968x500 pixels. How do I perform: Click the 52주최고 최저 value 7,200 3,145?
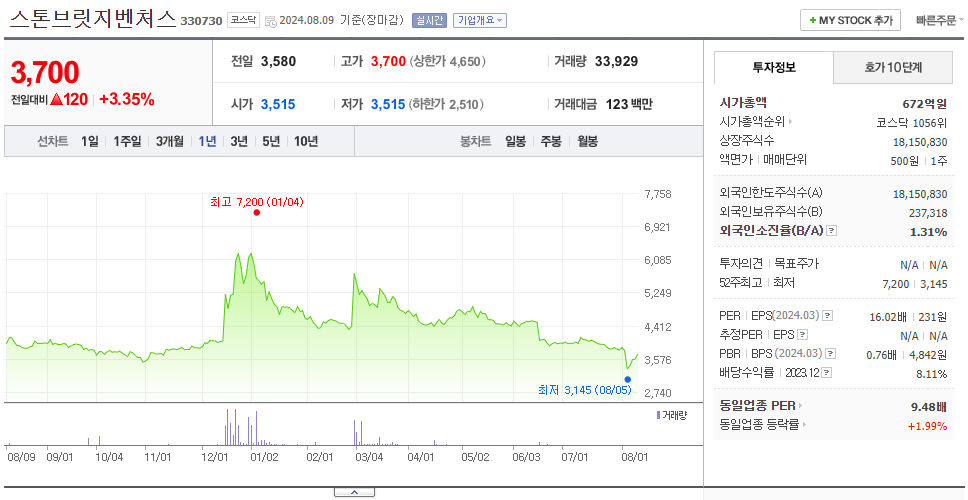(915, 284)
